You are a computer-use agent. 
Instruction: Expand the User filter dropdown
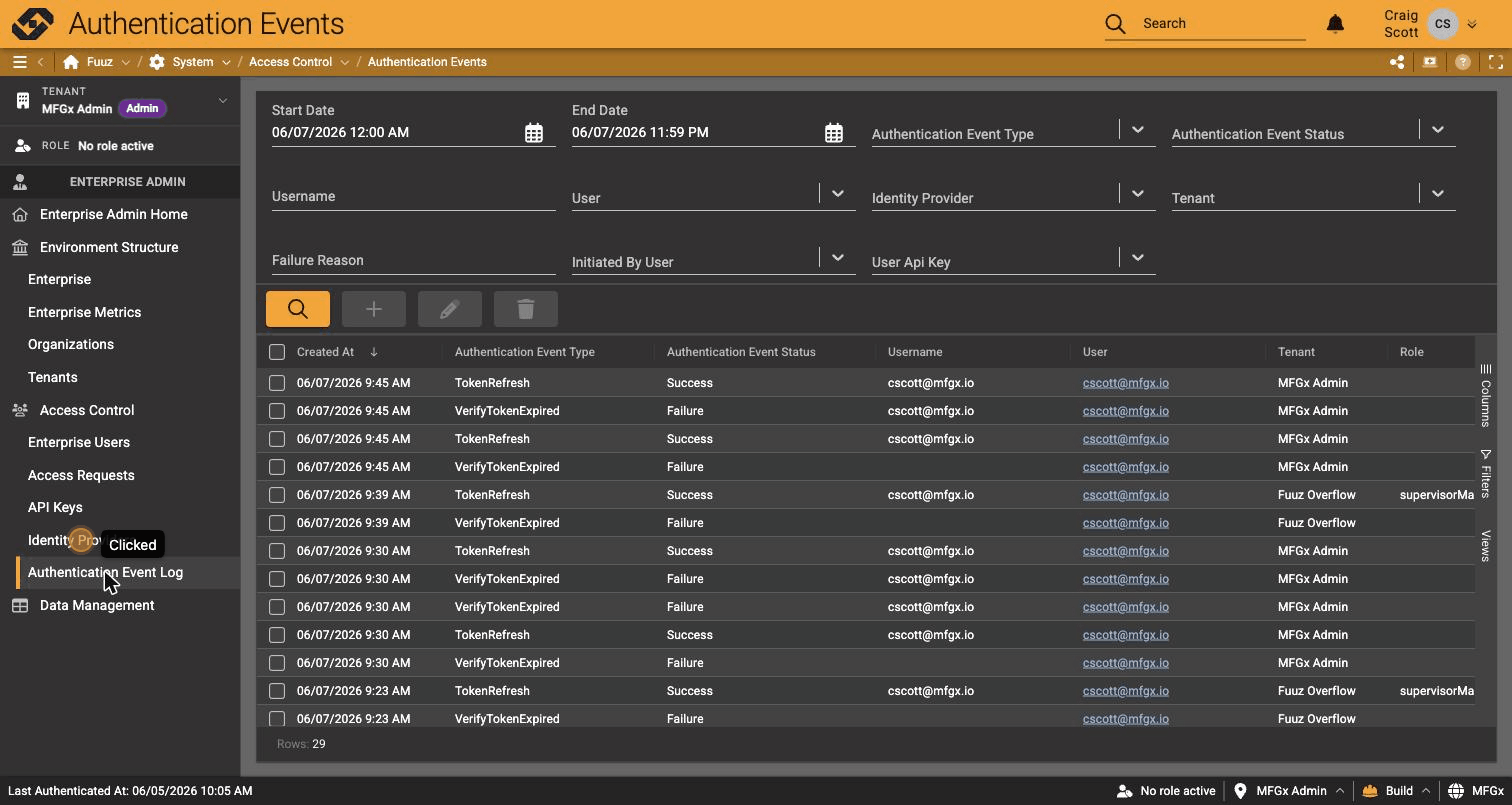click(838, 194)
